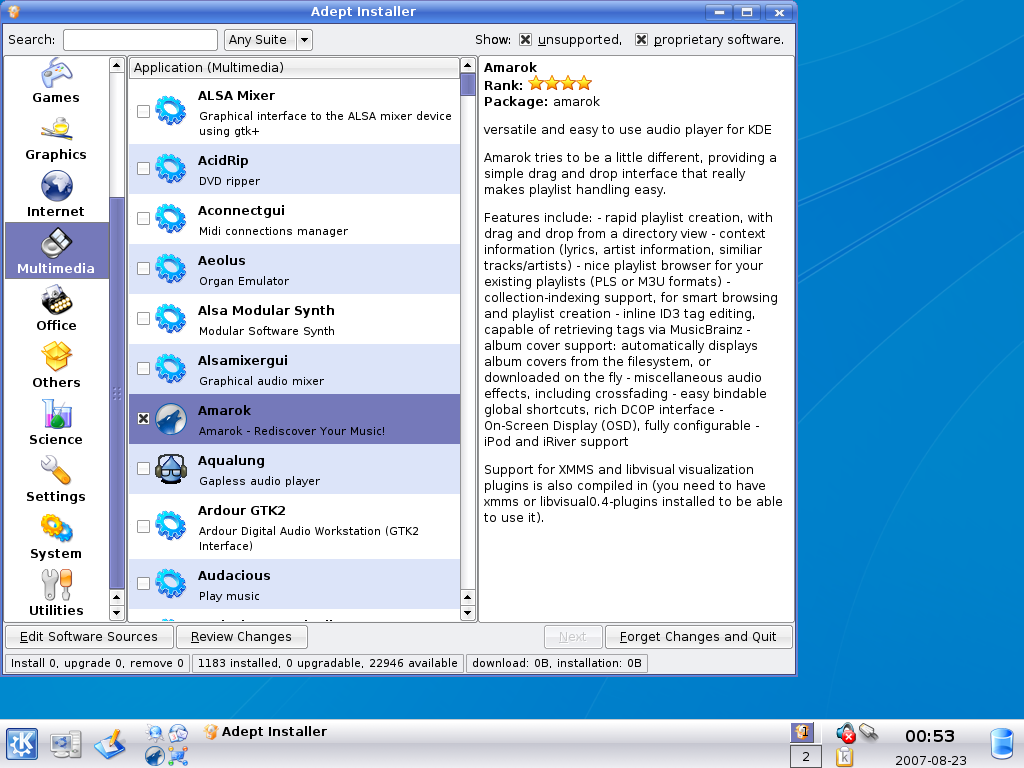The height and width of the screenshot is (768, 1024).
Task: Switch to virtual desktop 2
Action: click(x=806, y=757)
